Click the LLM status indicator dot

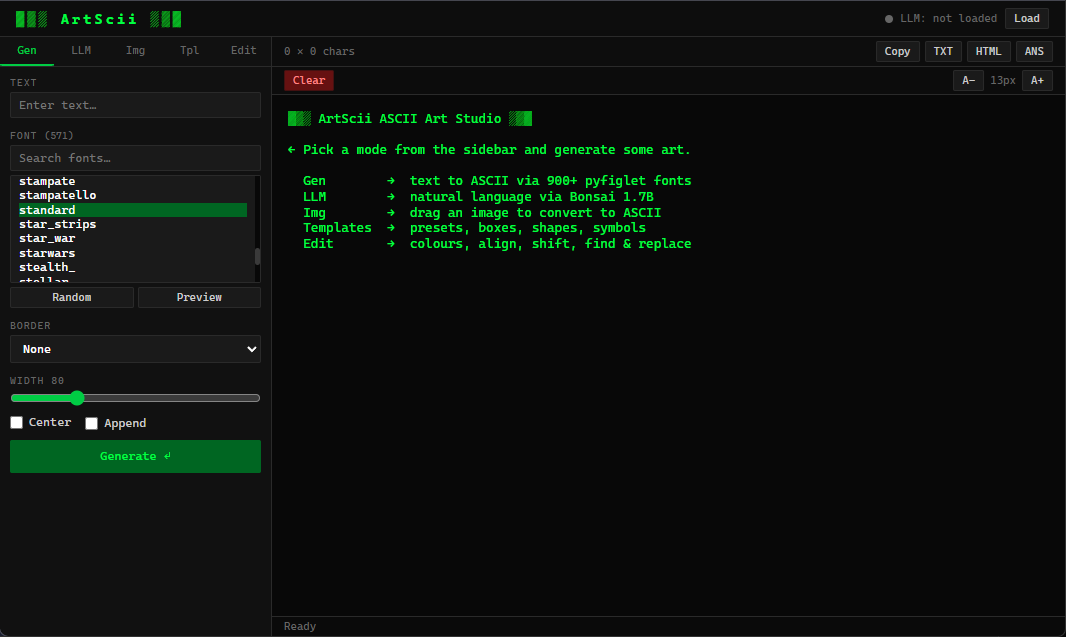pos(889,19)
